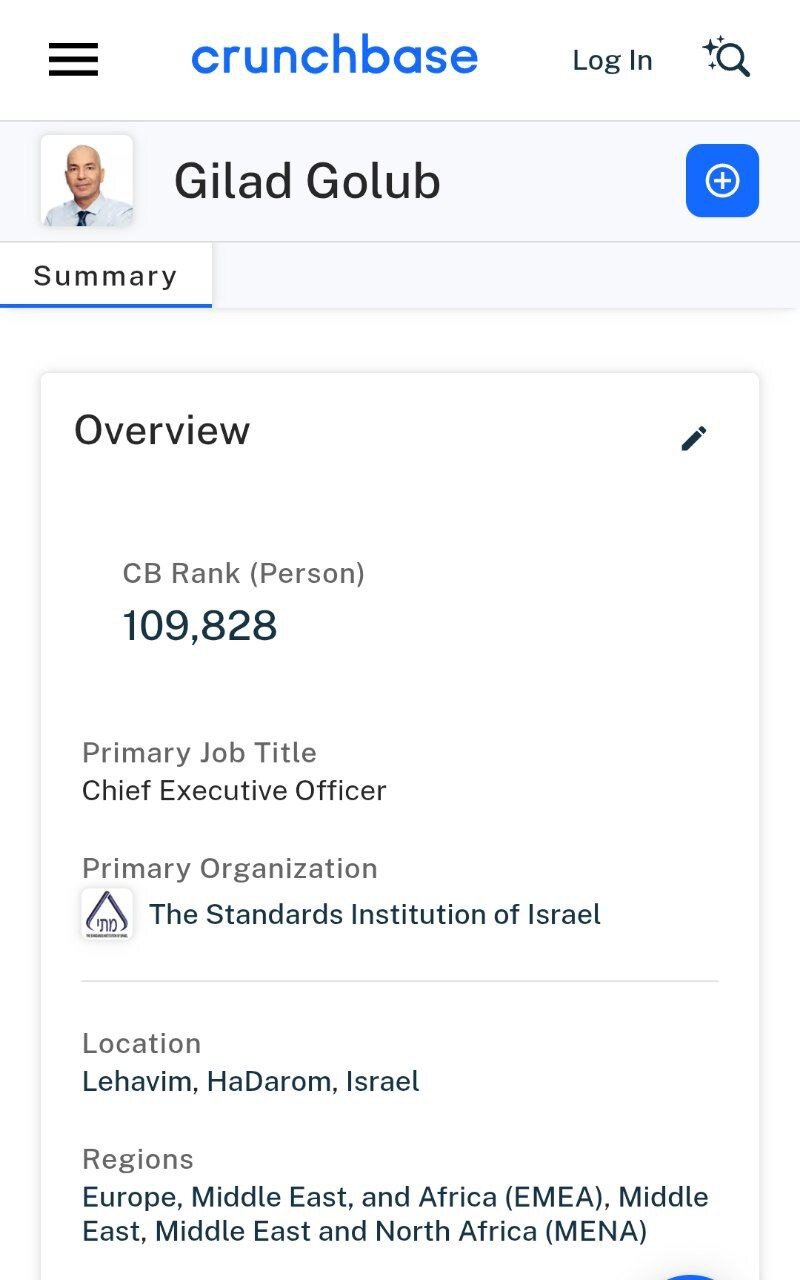The height and width of the screenshot is (1280, 800).
Task: Open Gilad Golub's profile photo
Action: (x=87, y=181)
